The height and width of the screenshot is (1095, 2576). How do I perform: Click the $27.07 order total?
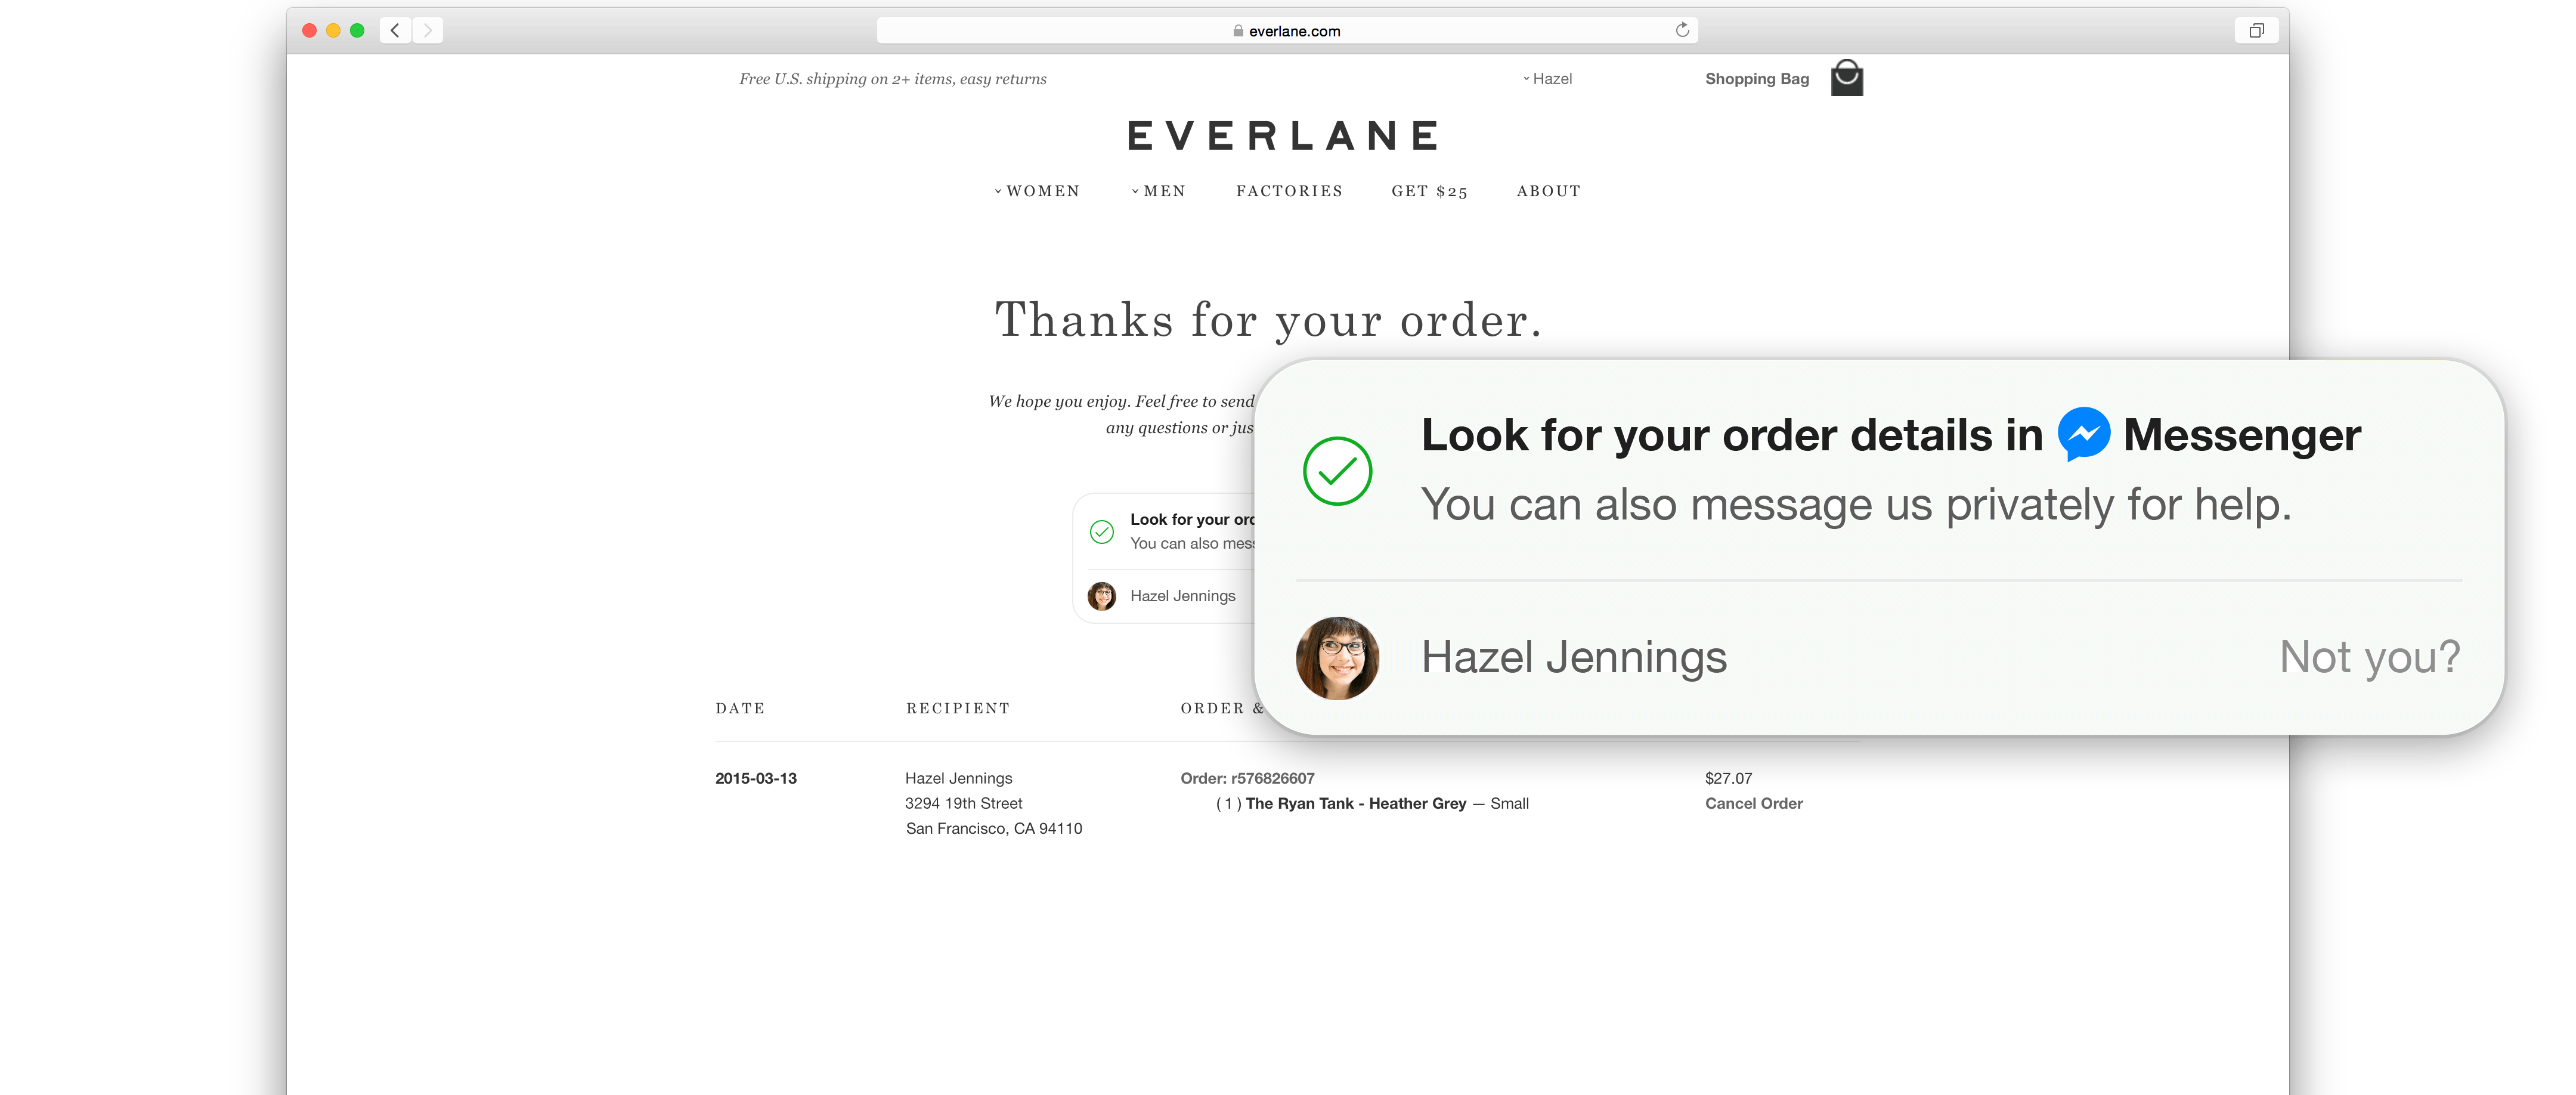(x=1728, y=778)
